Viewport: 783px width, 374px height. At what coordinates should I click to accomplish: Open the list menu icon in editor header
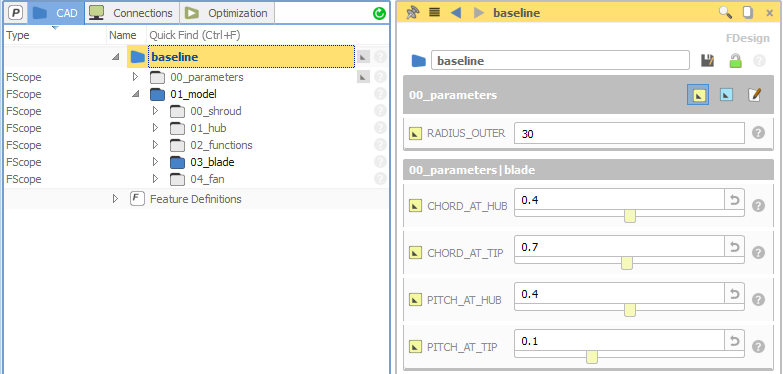(x=434, y=12)
